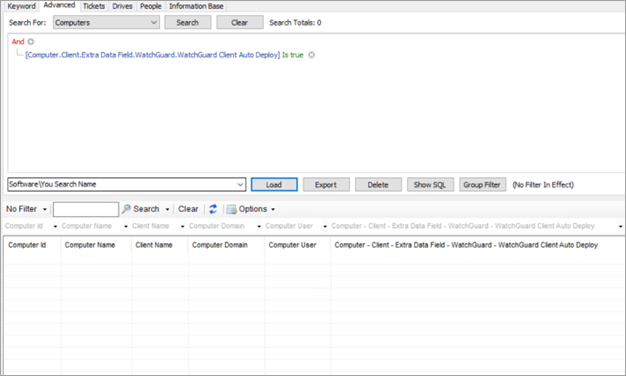Viewport: 626px width, 376px height.
Task: Click the Search Totals: 0 text
Action: (295, 23)
